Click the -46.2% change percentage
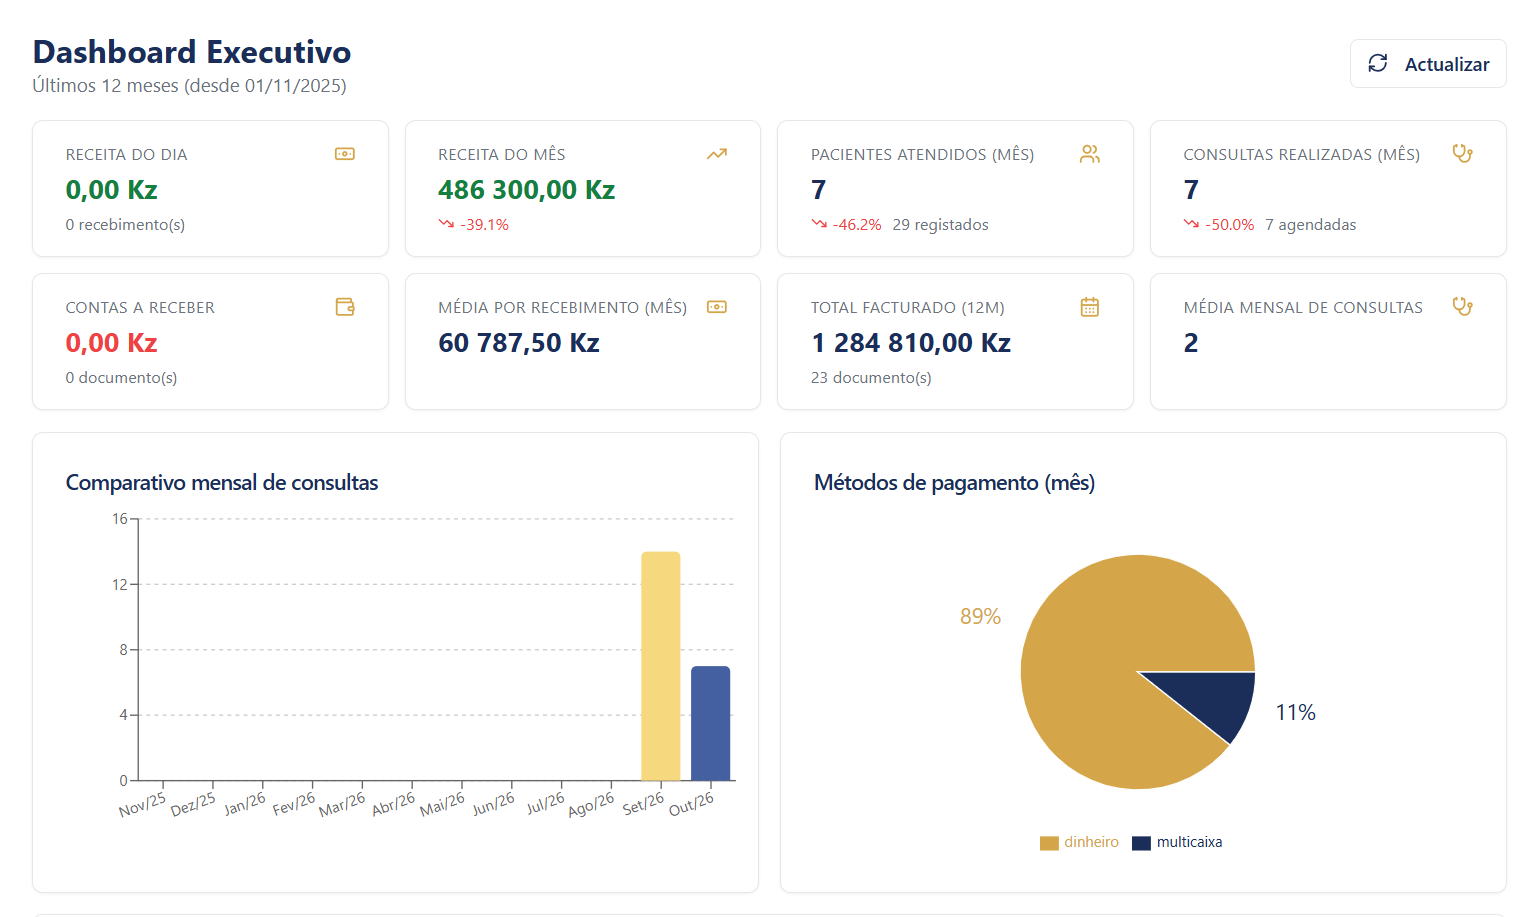1538x917 pixels. 857,225
